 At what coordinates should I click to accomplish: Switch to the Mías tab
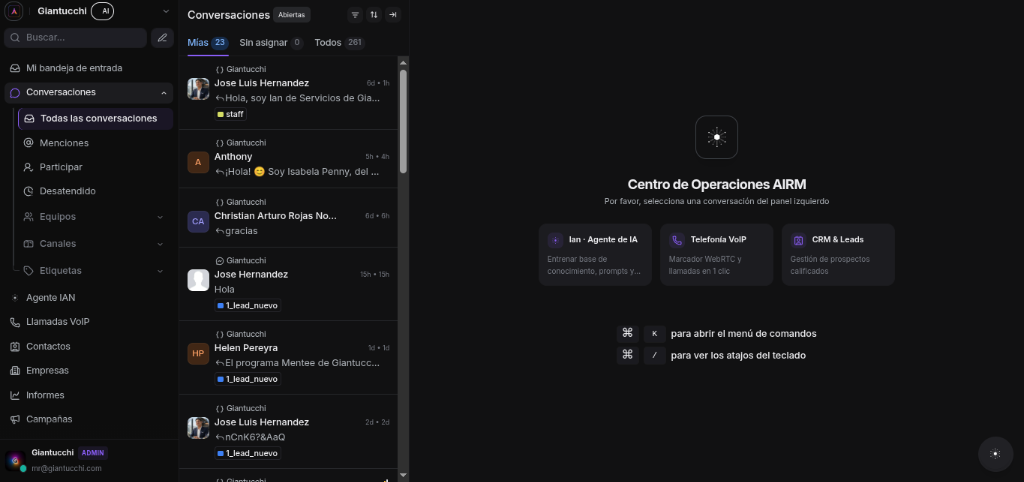coord(208,42)
